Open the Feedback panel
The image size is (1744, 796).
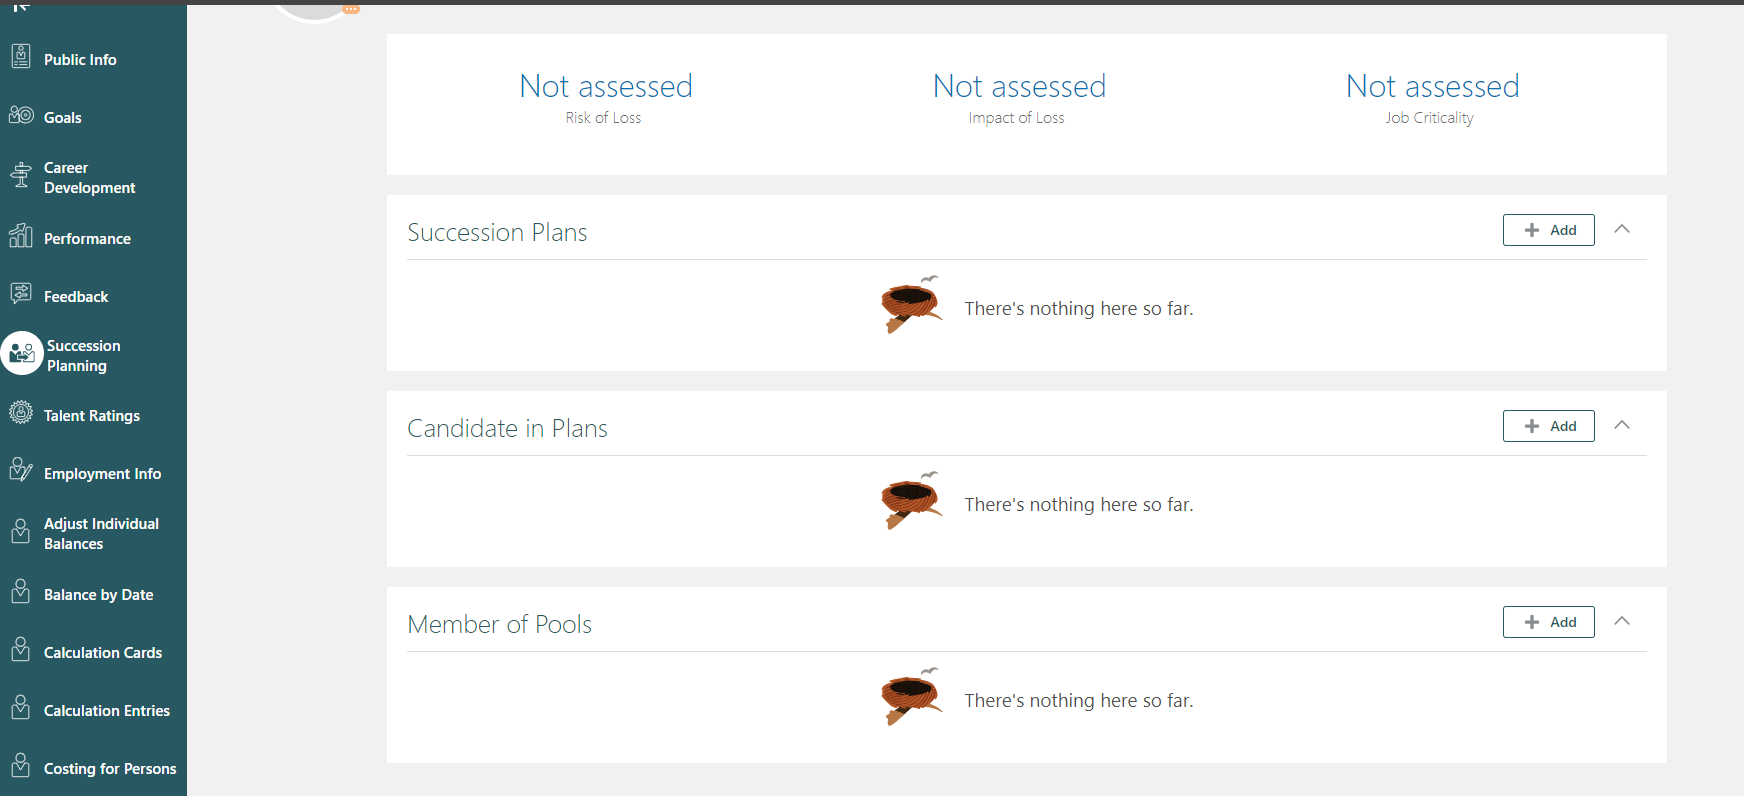pos(75,296)
